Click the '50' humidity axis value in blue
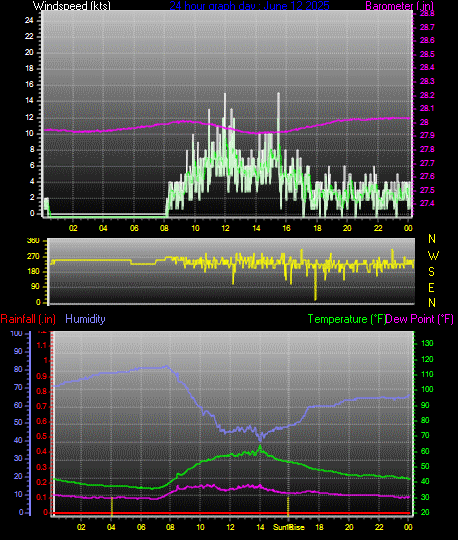The width and height of the screenshot is (458, 540). click(x=18, y=422)
